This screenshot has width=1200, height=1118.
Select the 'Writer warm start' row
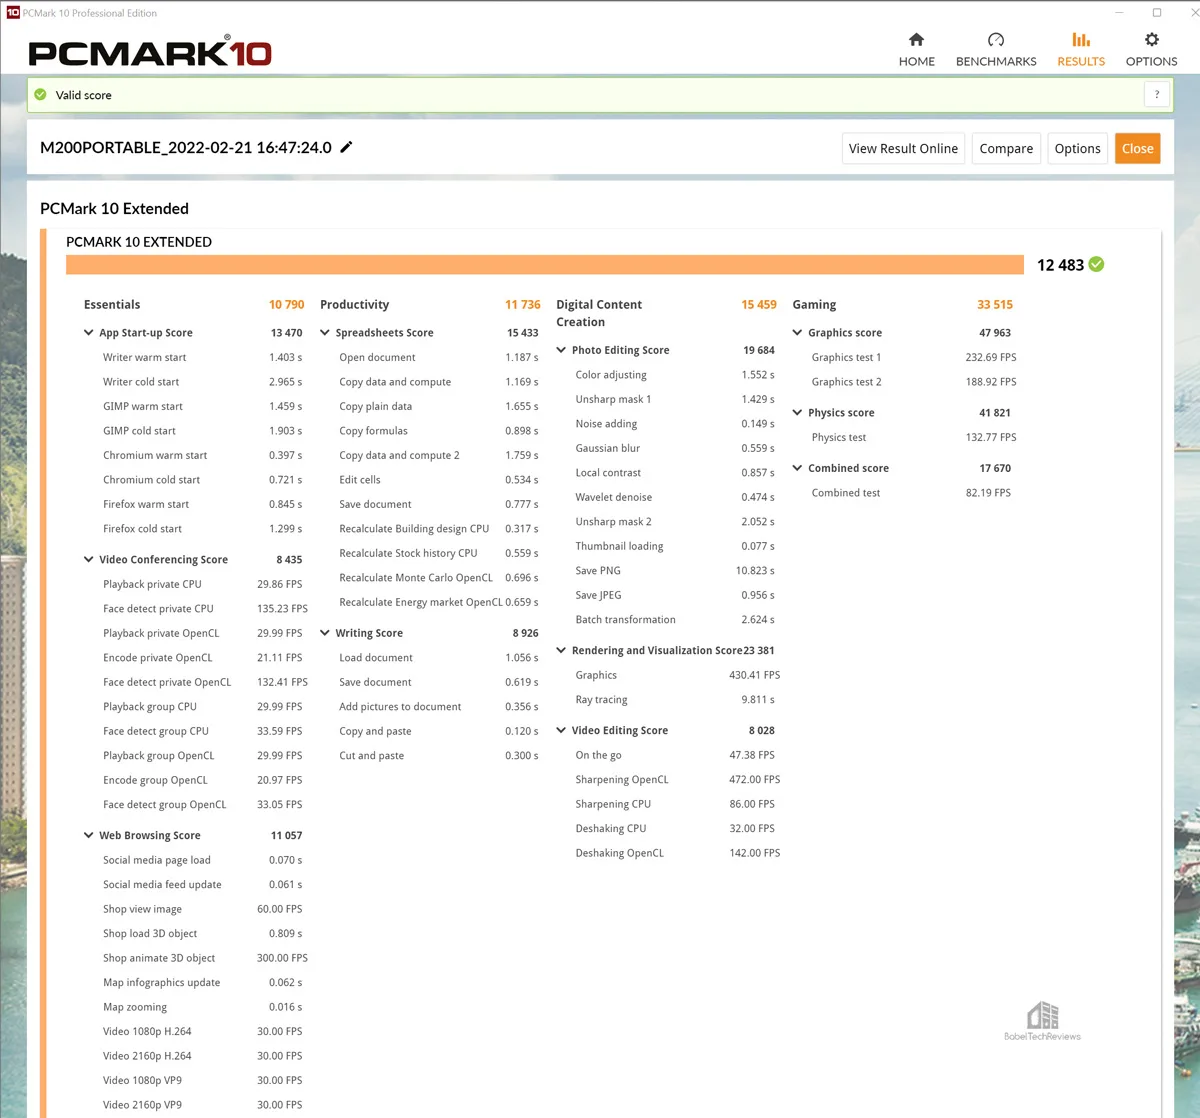202,357
